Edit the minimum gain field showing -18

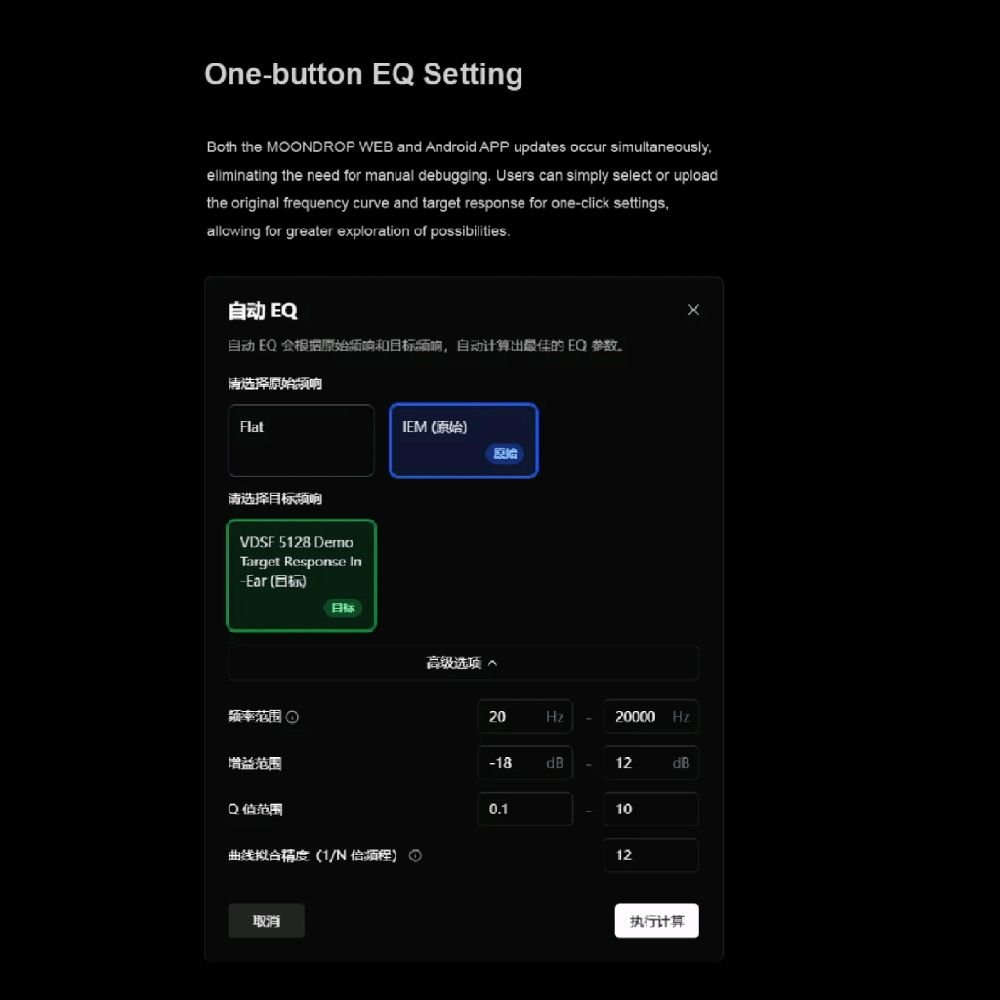pyautogui.click(x=525, y=763)
